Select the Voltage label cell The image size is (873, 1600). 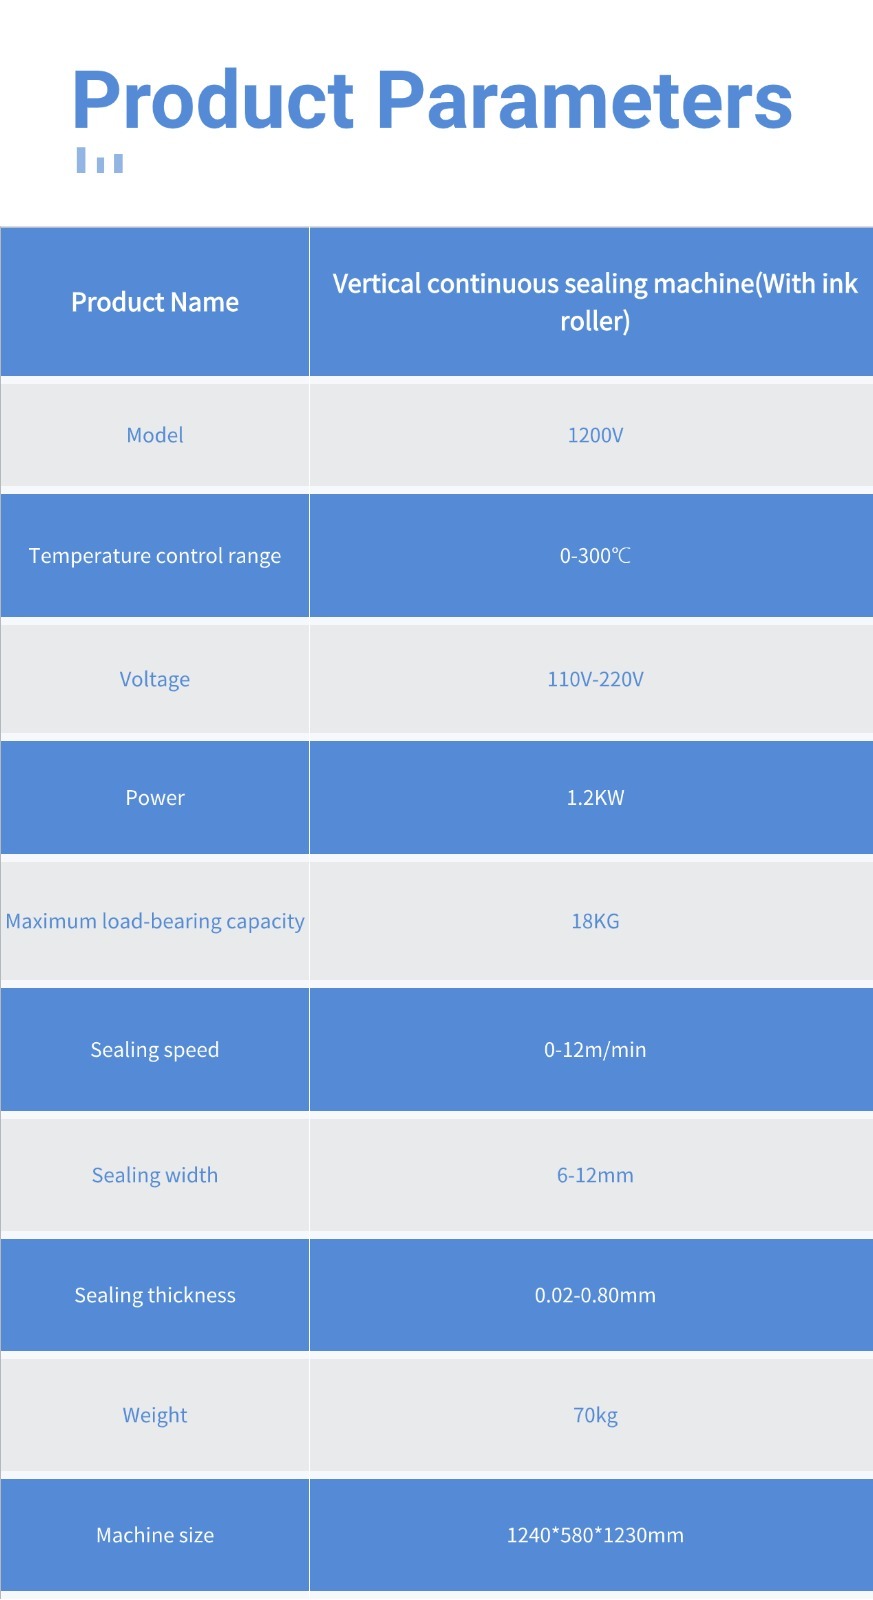(x=155, y=679)
